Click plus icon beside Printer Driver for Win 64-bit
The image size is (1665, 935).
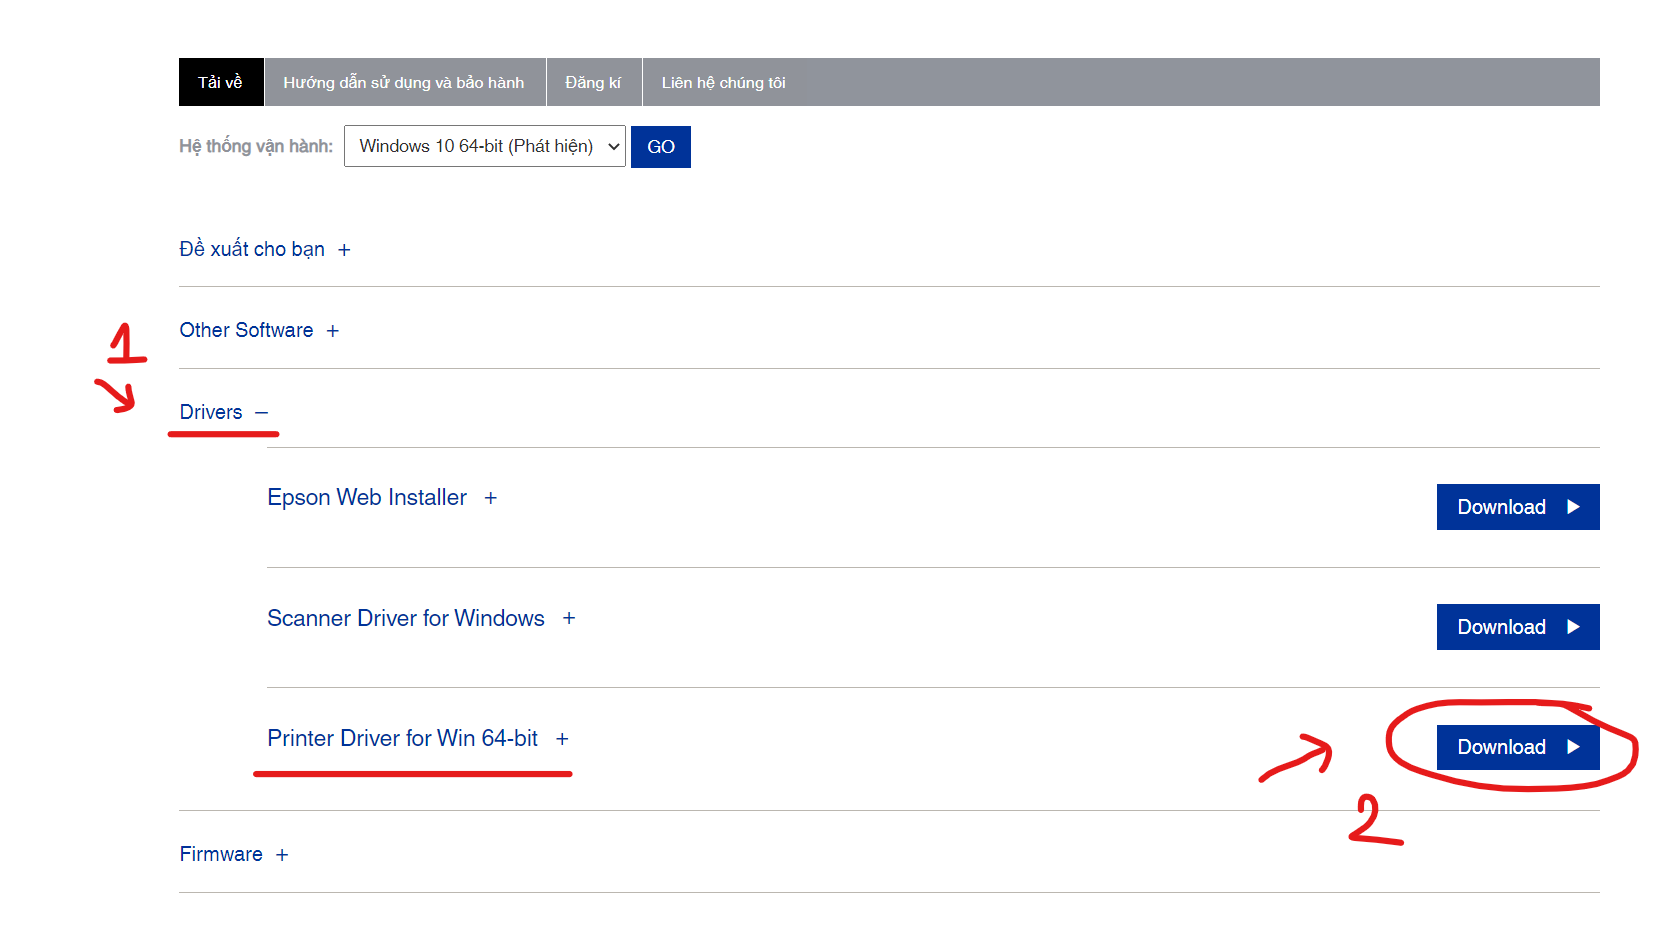pos(562,739)
